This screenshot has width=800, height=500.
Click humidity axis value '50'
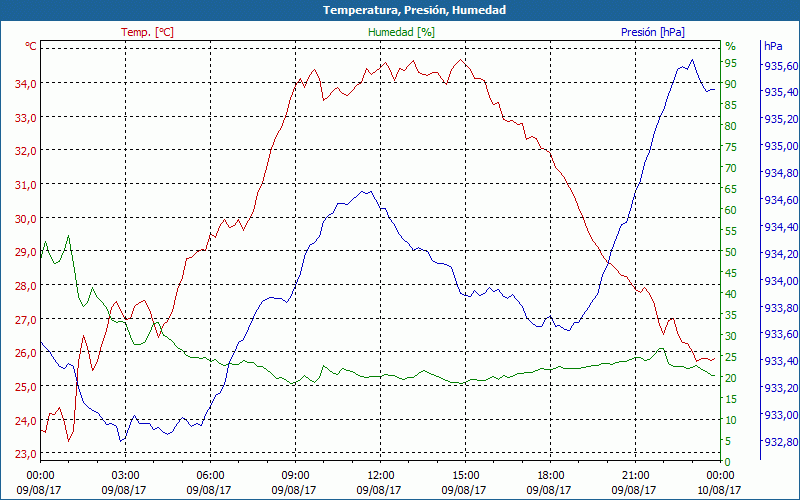click(x=731, y=252)
